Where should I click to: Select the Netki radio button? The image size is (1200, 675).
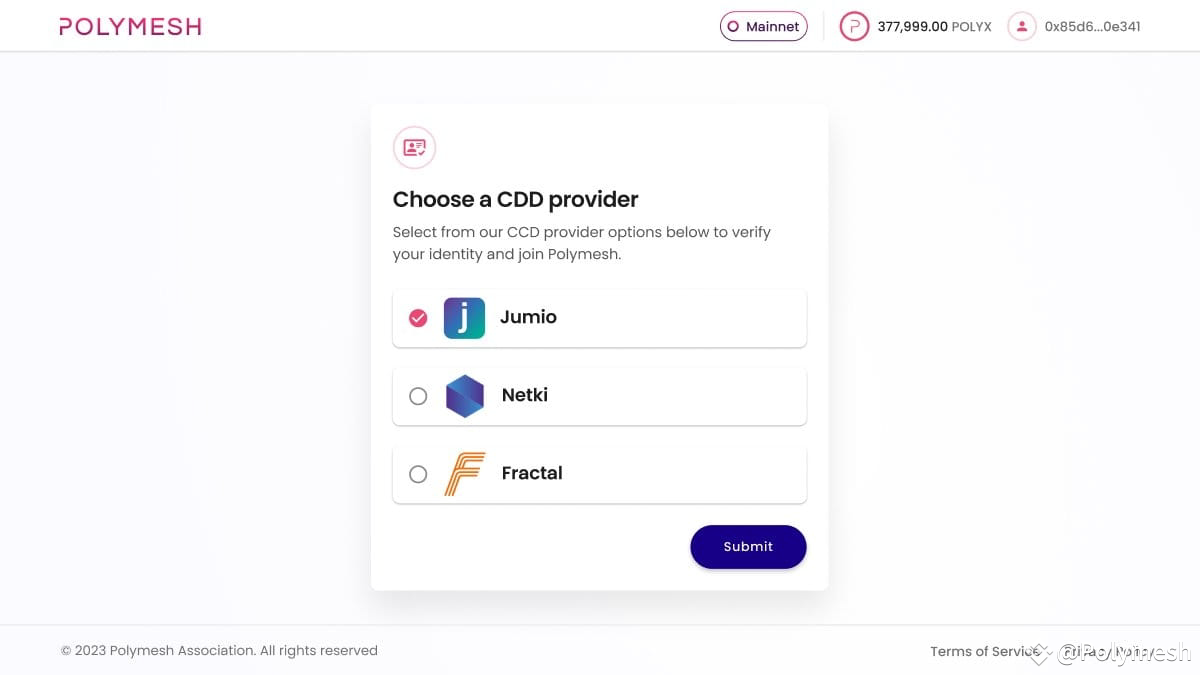coord(418,396)
